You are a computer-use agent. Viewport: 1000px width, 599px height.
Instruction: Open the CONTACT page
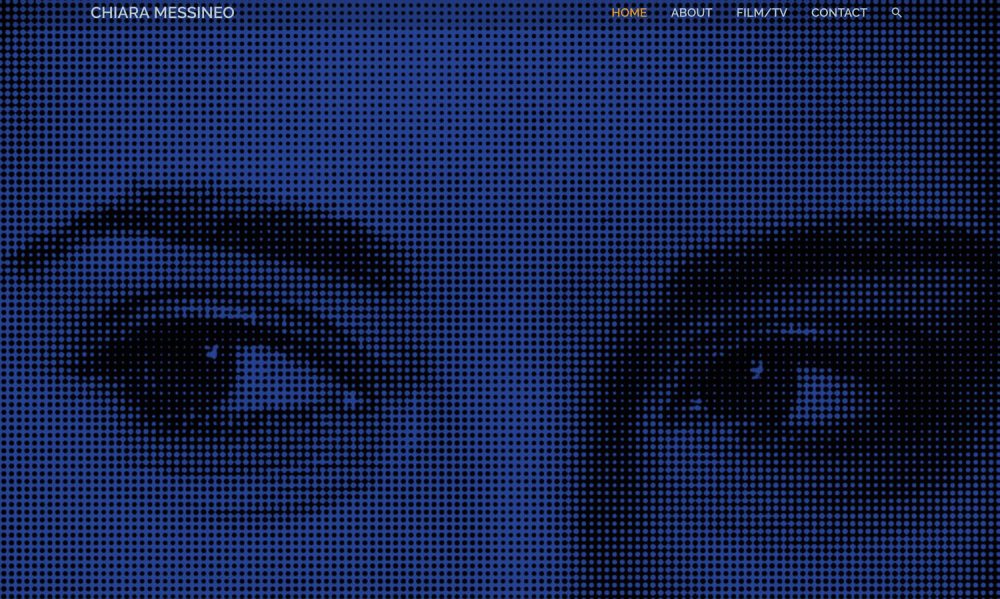839,13
